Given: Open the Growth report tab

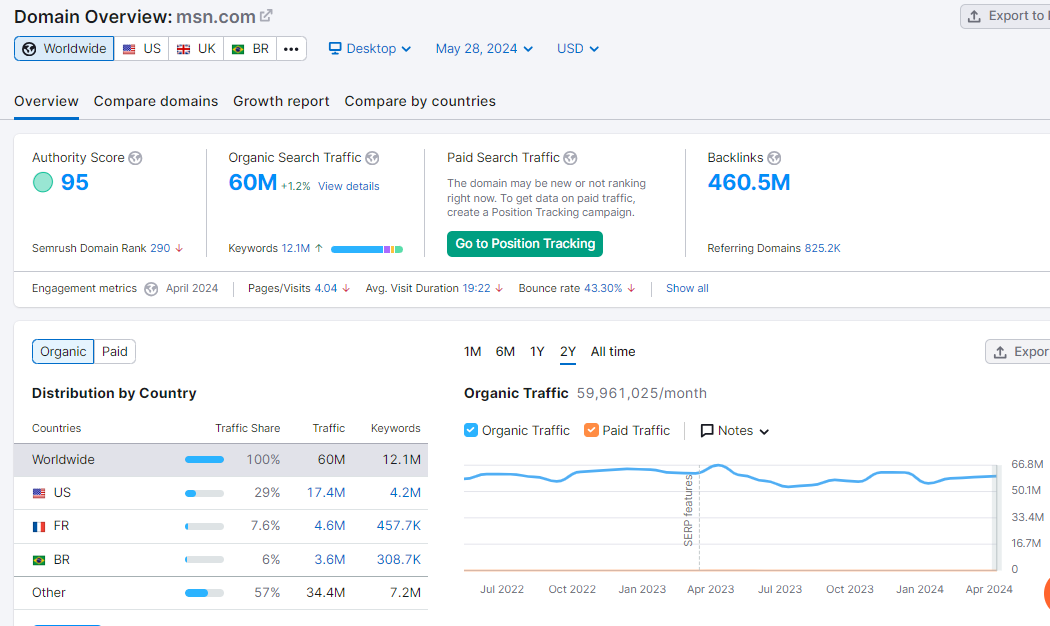Looking at the screenshot, I should (x=281, y=101).
